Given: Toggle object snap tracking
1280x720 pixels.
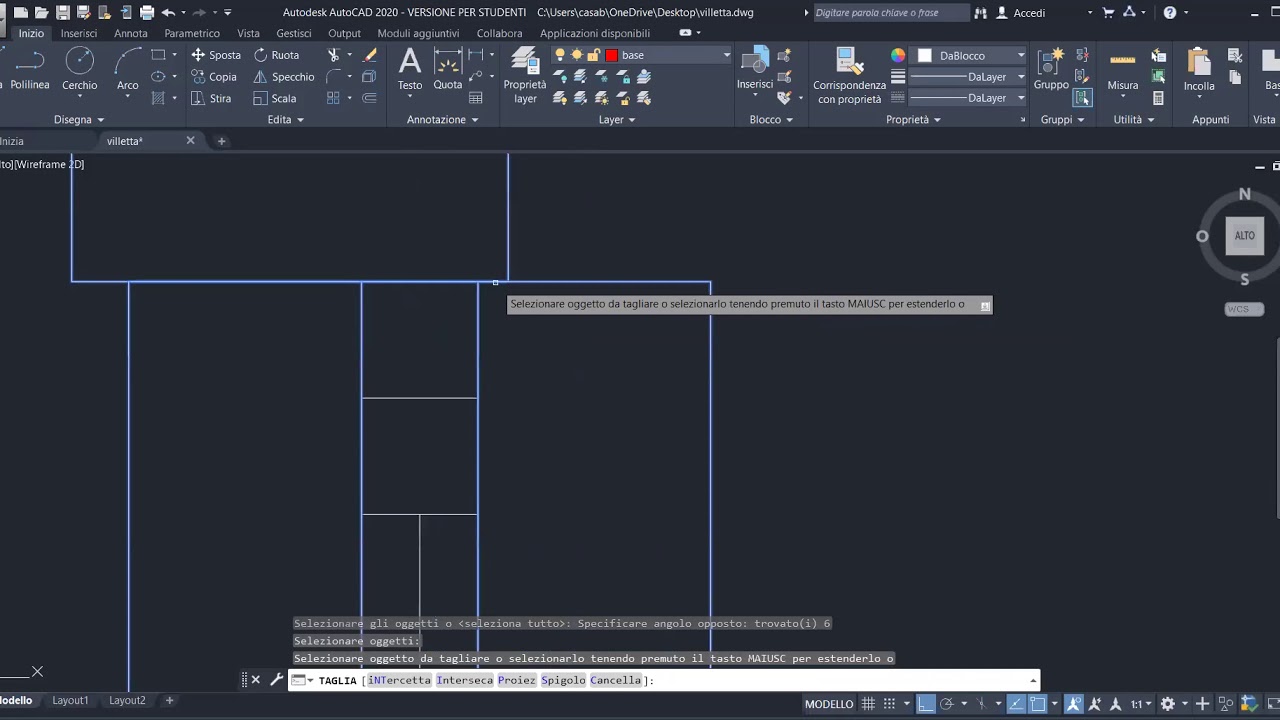Looking at the screenshot, I should [1016, 704].
